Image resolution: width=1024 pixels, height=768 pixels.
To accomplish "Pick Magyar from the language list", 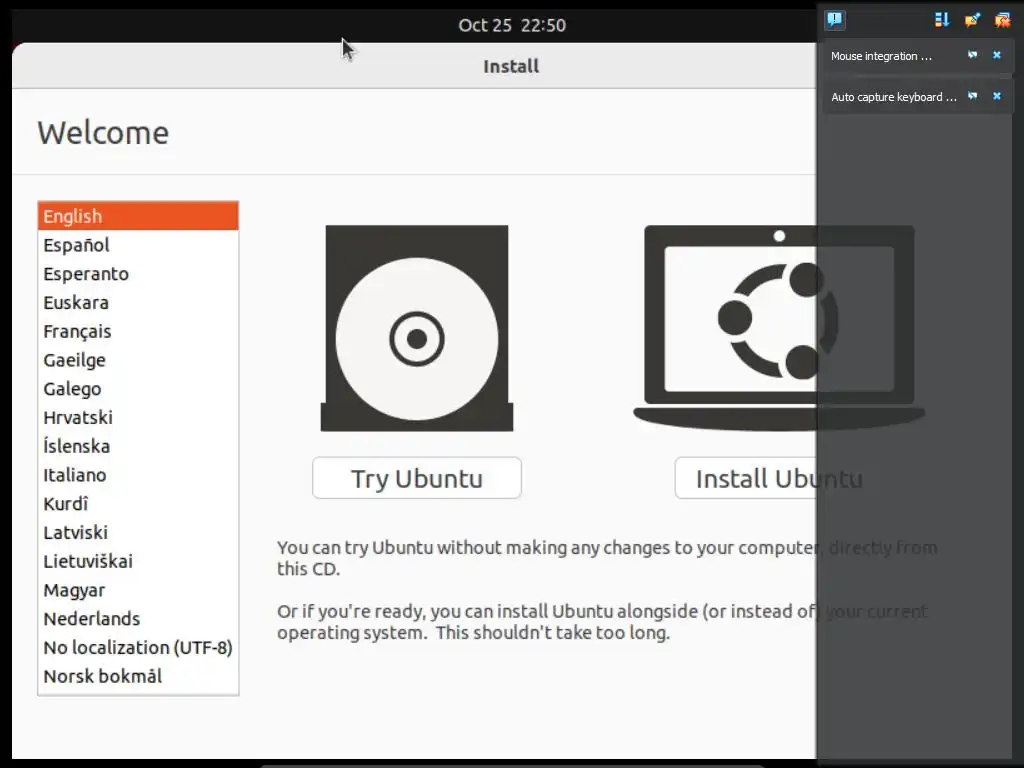I will click(138, 590).
